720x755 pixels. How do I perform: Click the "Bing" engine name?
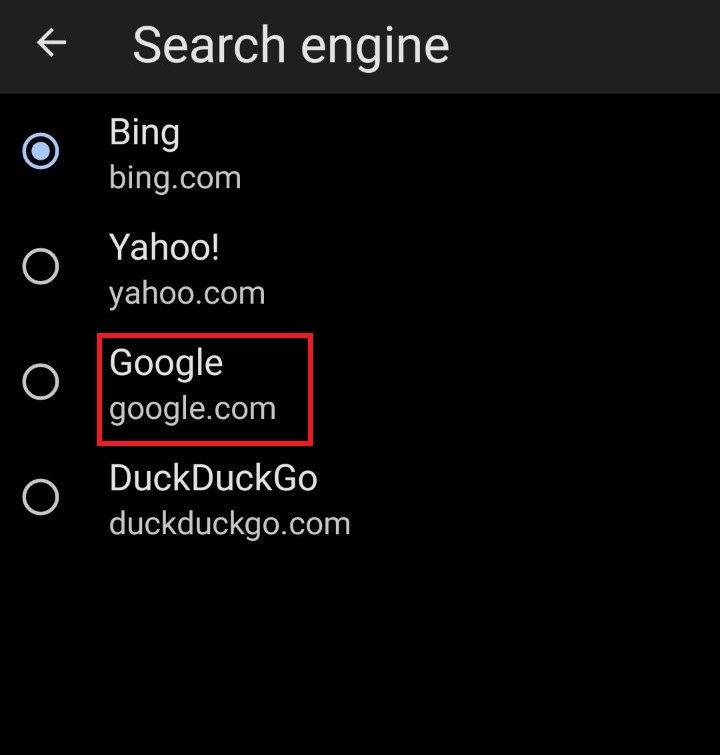coord(144,132)
